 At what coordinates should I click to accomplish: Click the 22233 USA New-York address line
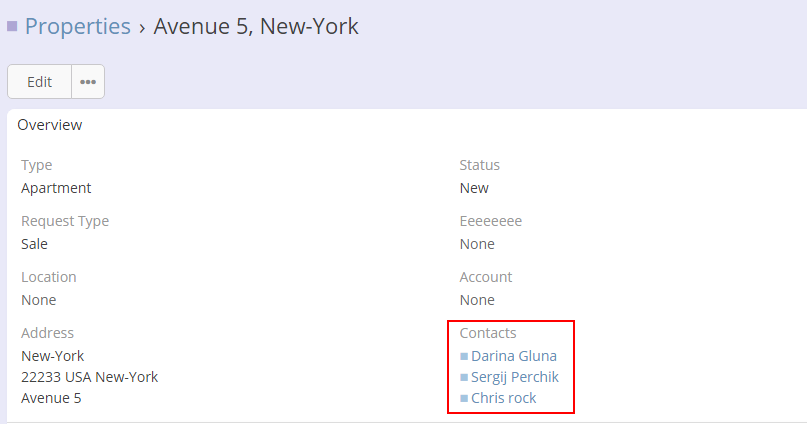pos(89,377)
